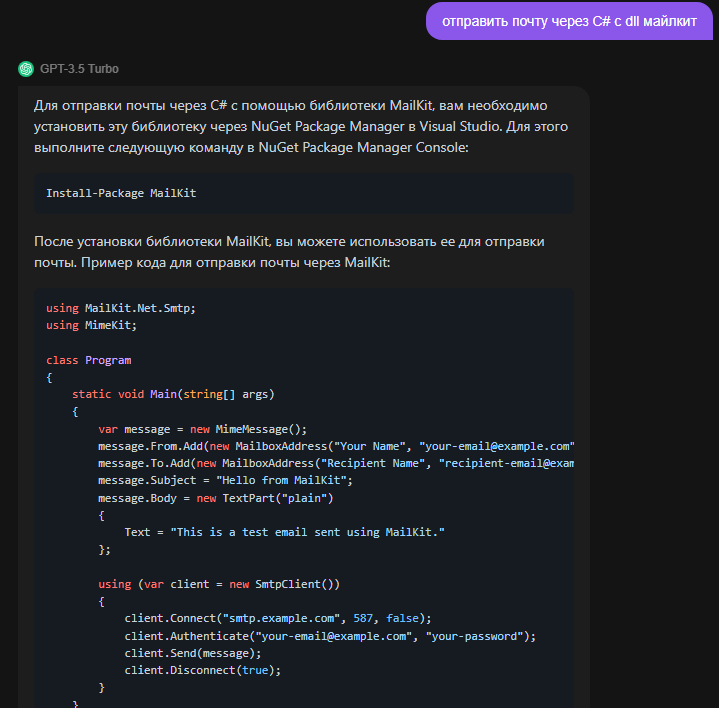Screen dimensions: 719x708
Task: Click the 'message.Body = new TextPart' line
Action: tap(216, 498)
